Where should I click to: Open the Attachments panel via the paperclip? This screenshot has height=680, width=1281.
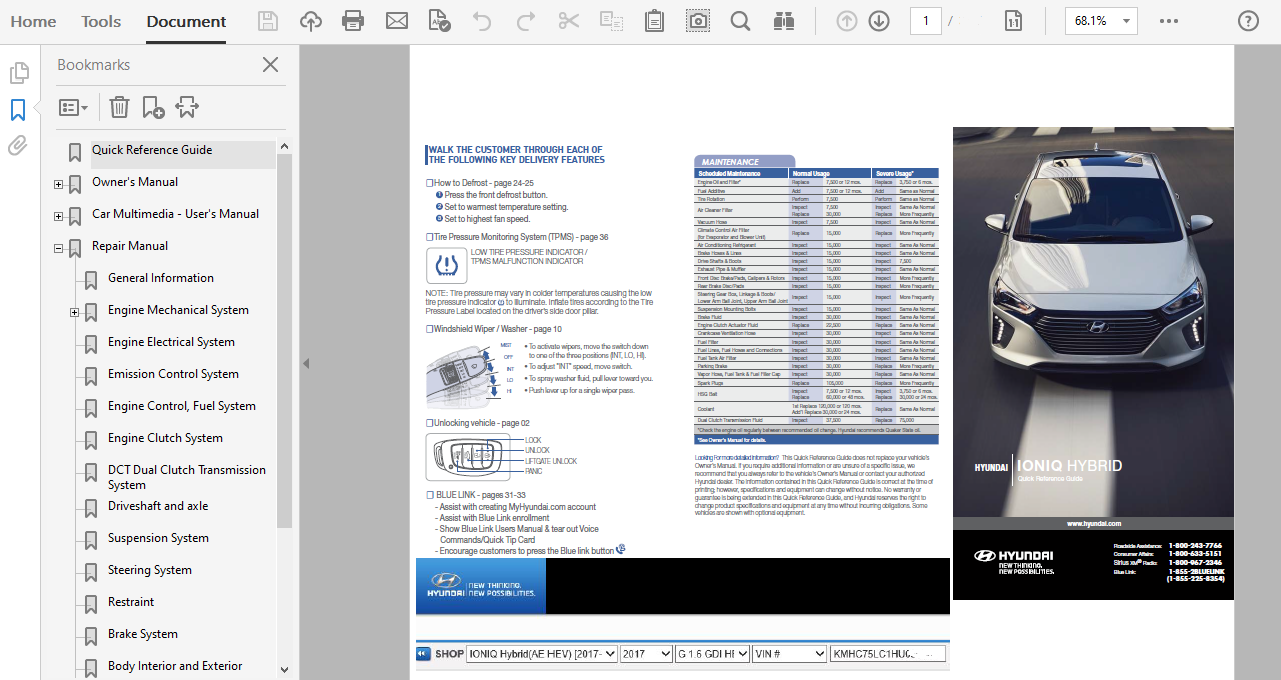point(17,145)
